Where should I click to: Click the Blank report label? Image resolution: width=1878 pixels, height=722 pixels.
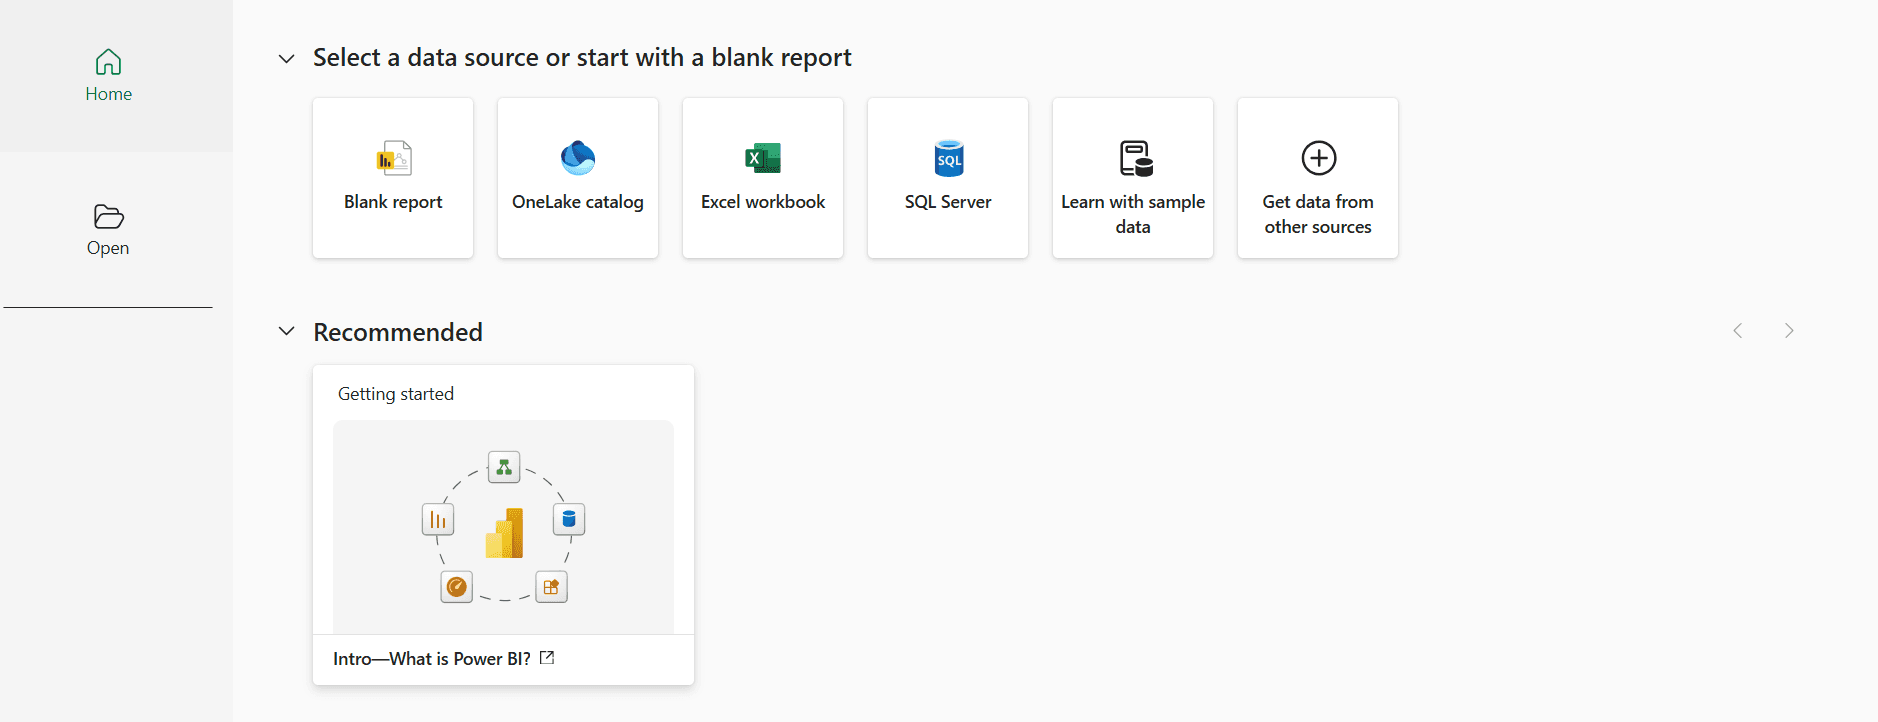click(x=393, y=202)
